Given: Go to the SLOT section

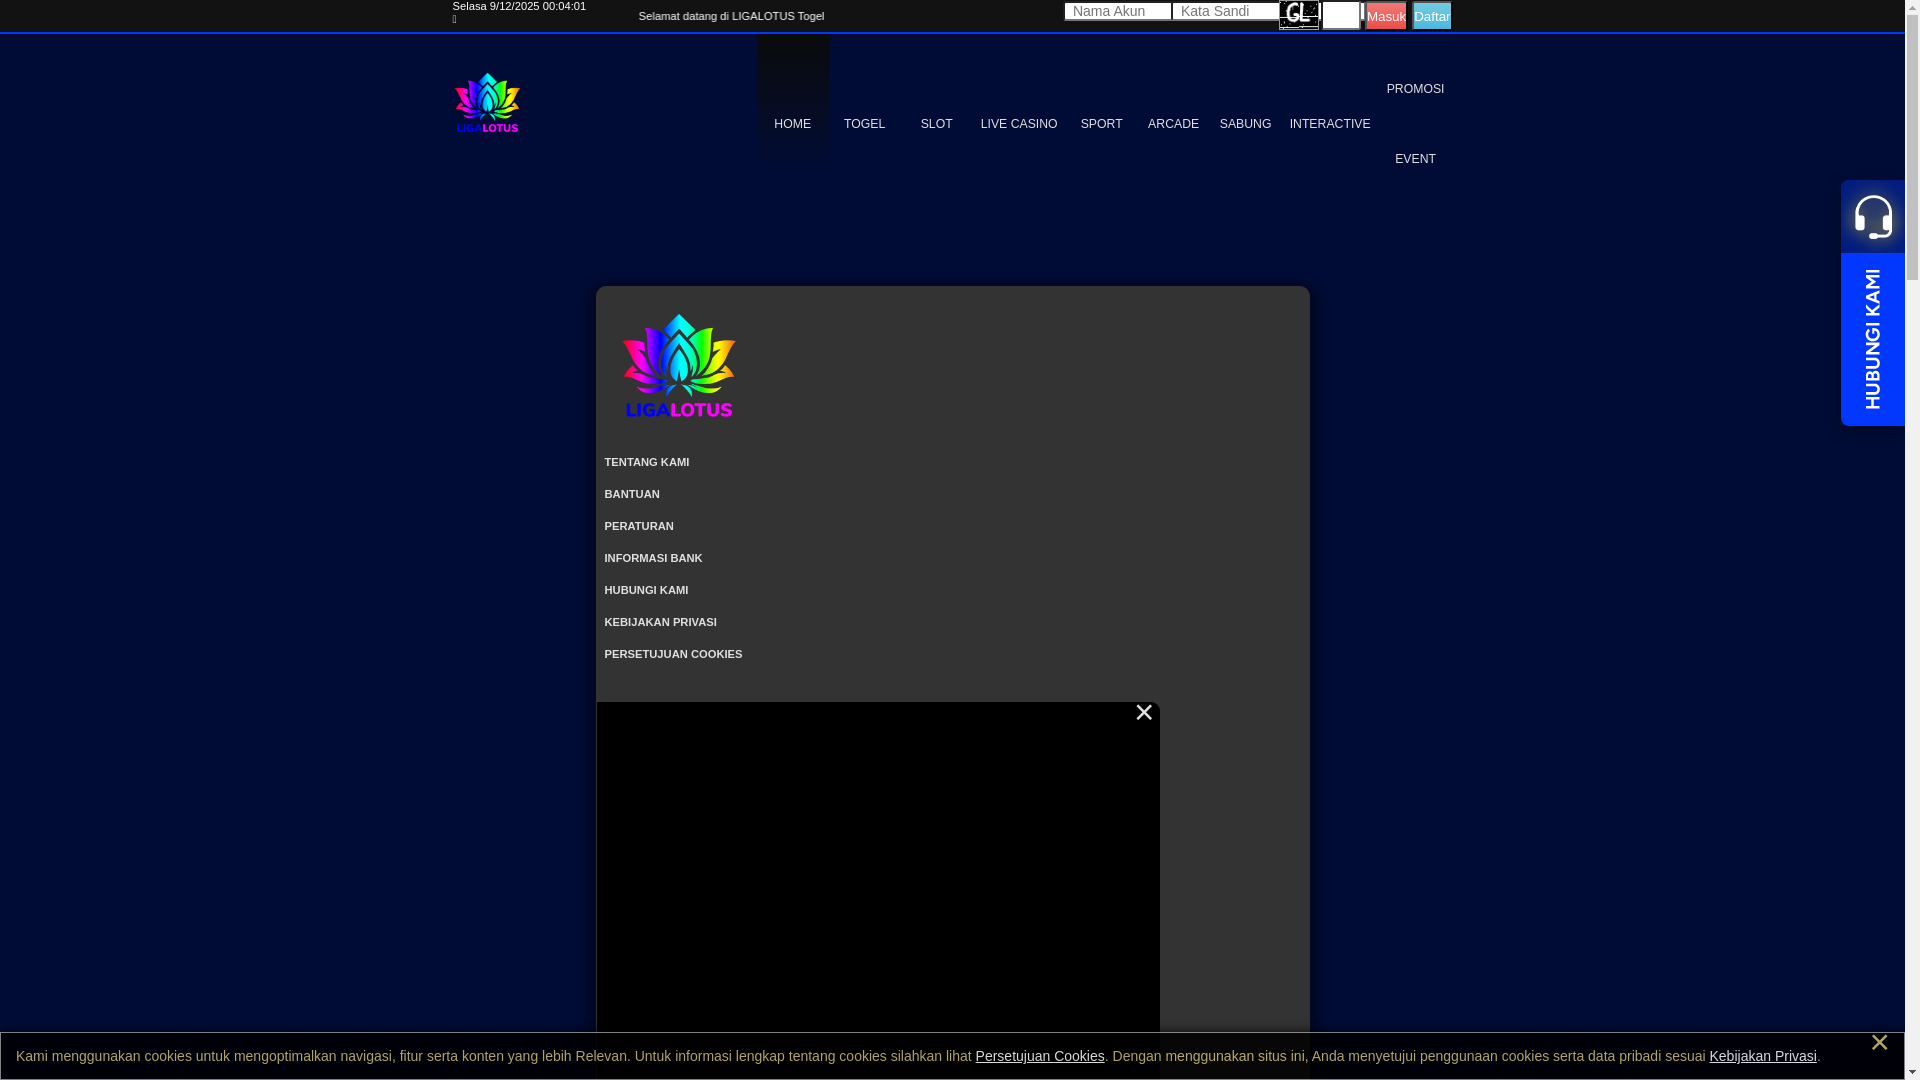Looking at the screenshot, I should [x=936, y=124].
